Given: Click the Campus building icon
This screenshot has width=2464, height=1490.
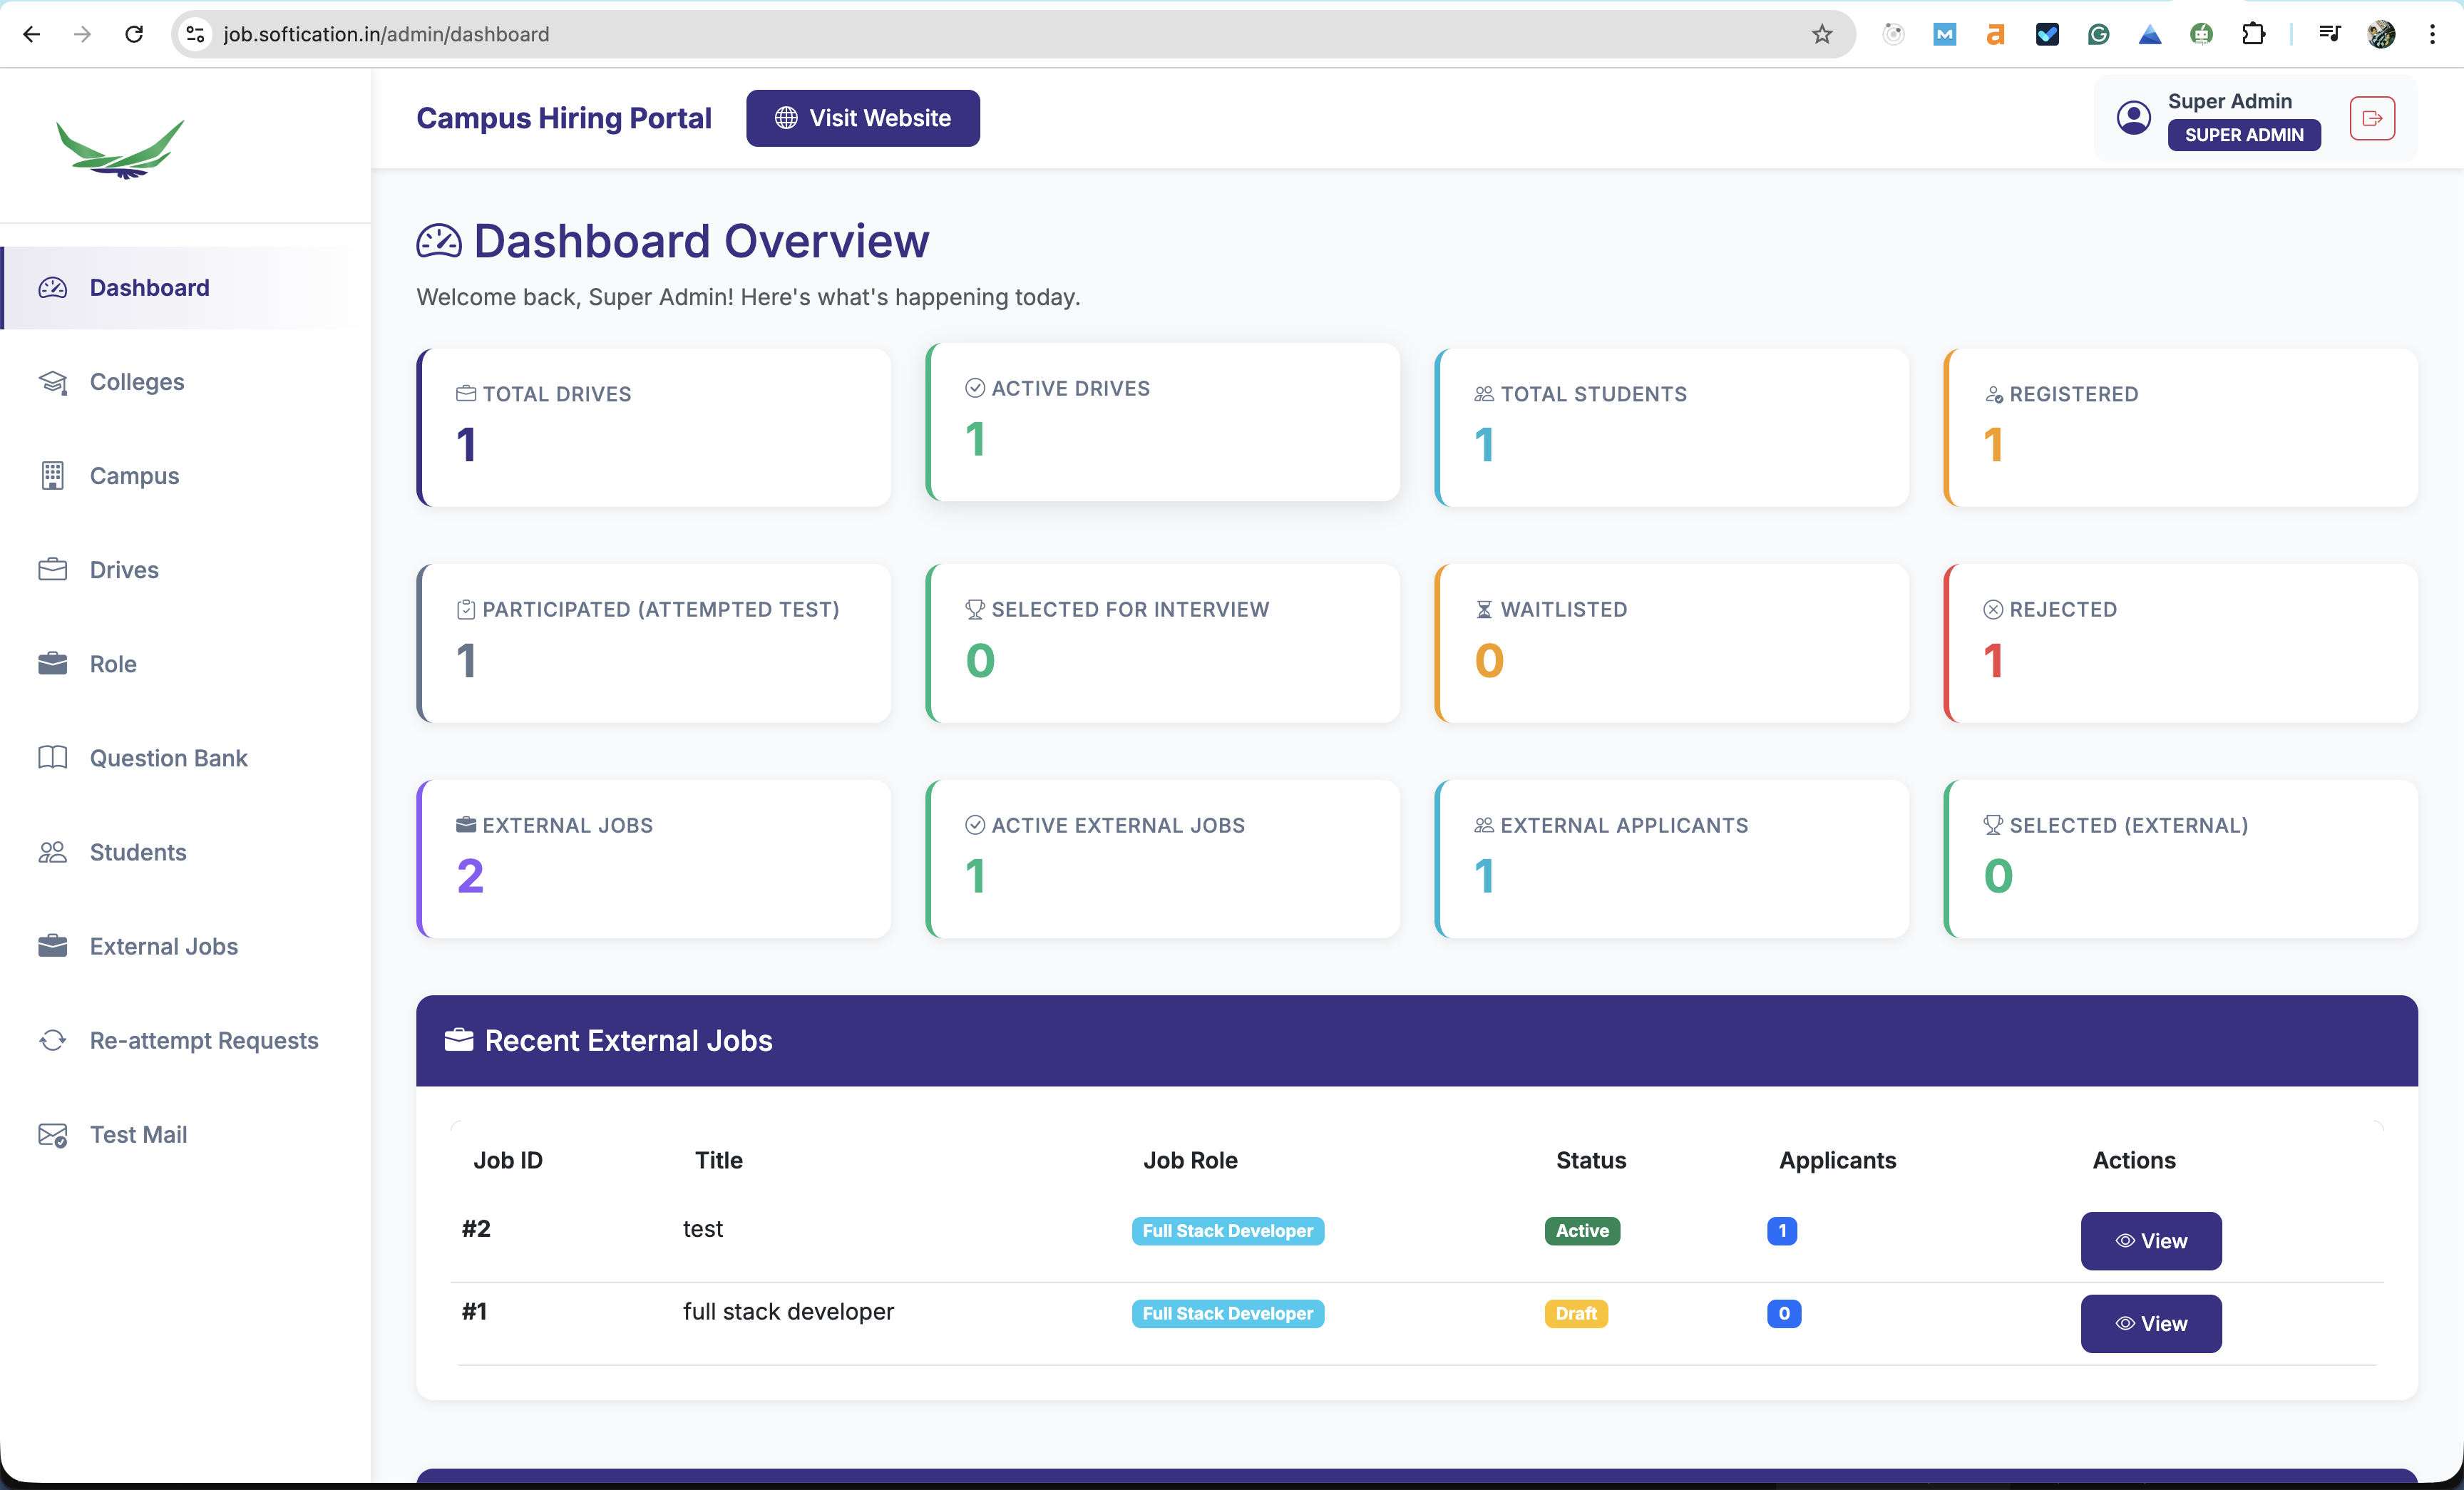Looking at the screenshot, I should (53, 475).
